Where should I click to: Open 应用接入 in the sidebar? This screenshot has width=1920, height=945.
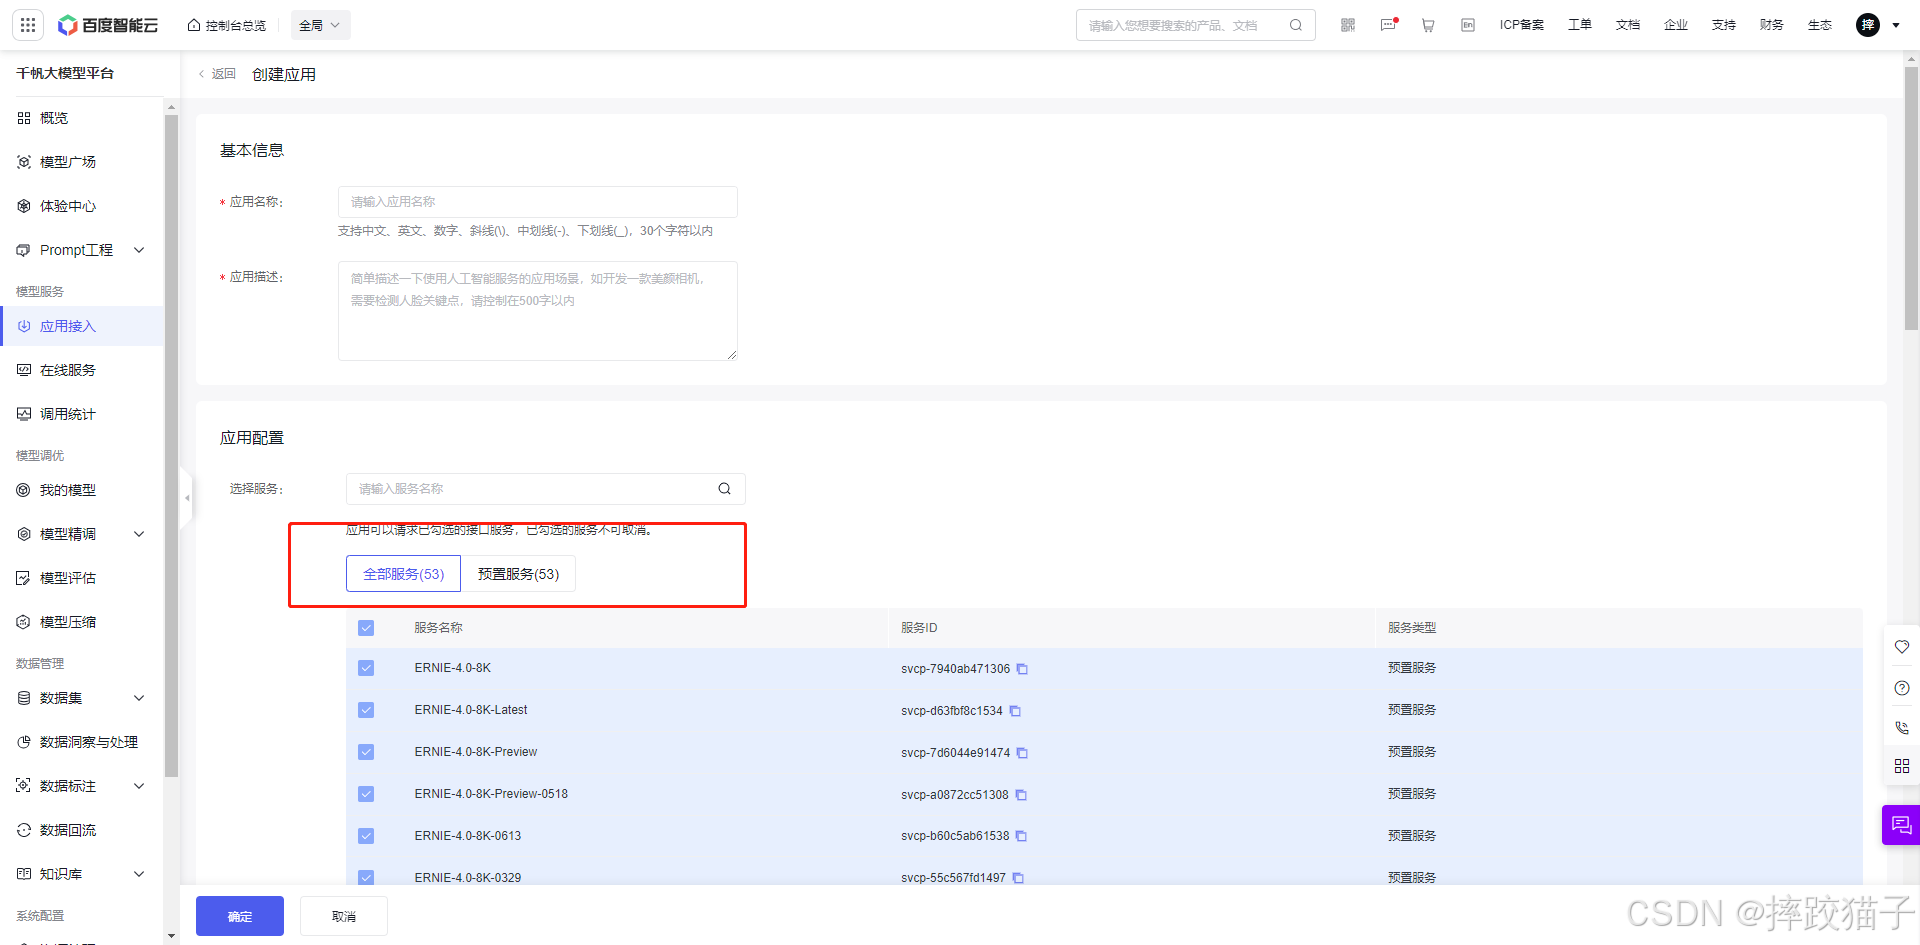point(82,326)
